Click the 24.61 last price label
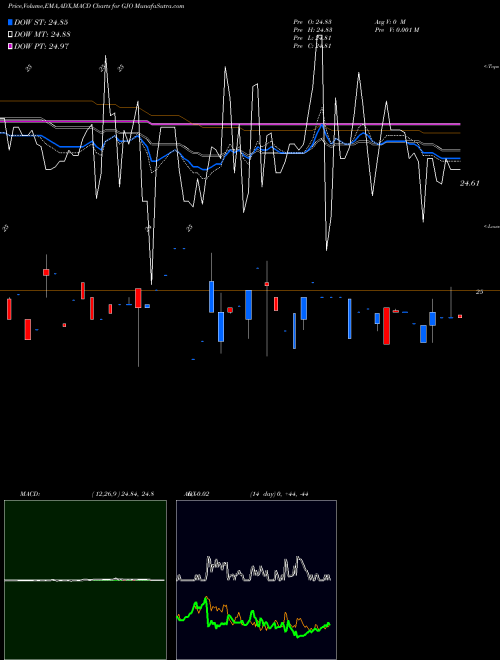This screenshot has height=660, width=500. point(470,184)
